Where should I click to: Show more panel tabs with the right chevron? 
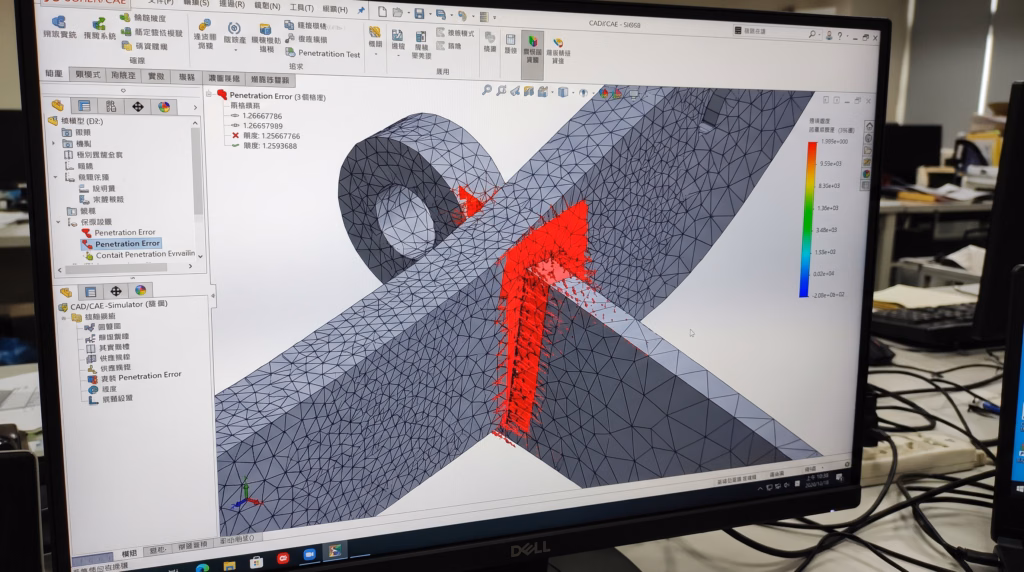point(195,108)
